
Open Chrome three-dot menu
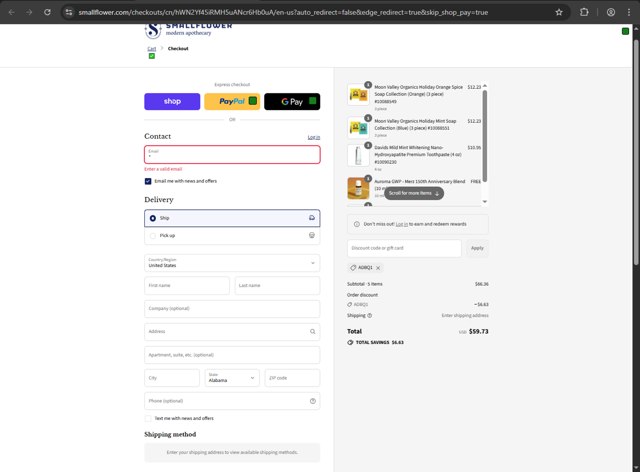click(x=629, y=12)
